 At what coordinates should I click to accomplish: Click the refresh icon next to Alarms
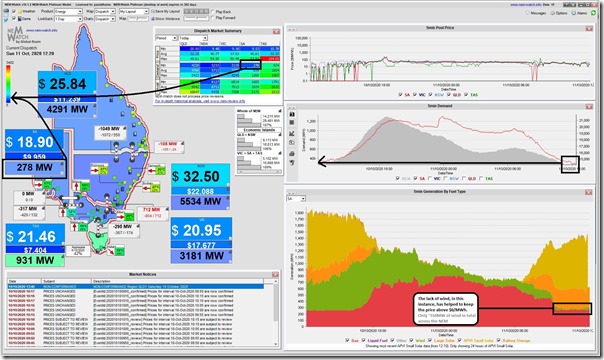[x=594, y=13]
